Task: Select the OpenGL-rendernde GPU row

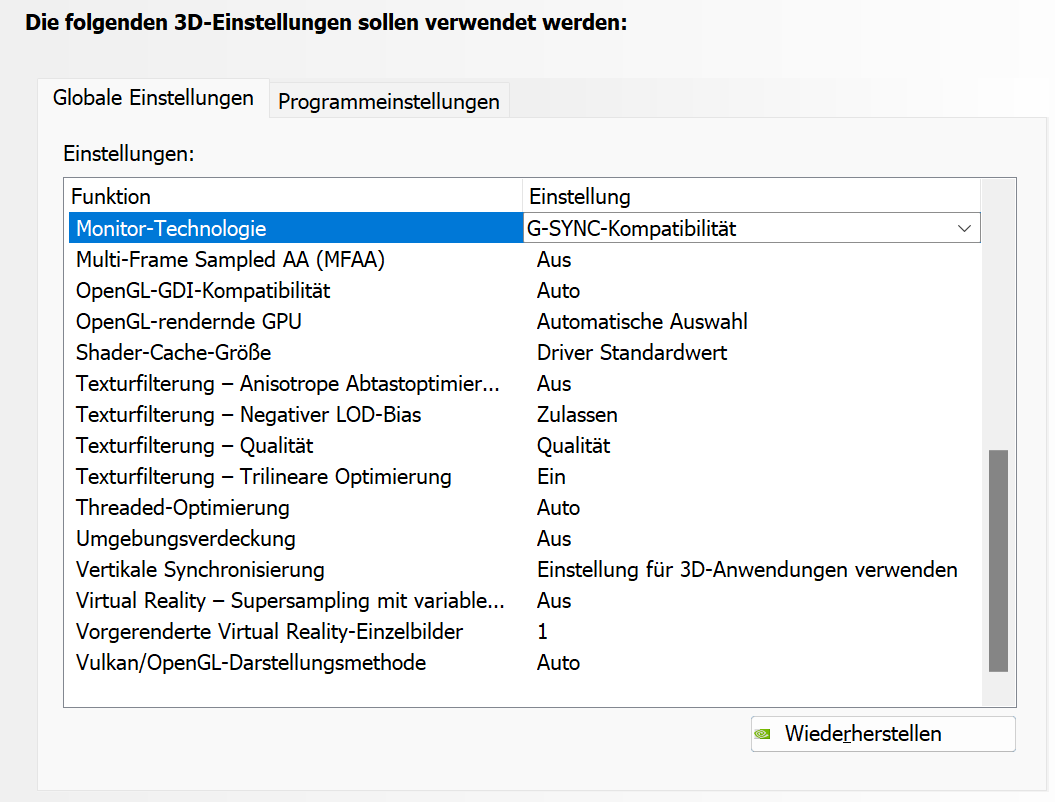Action: (x=189, y=322)
